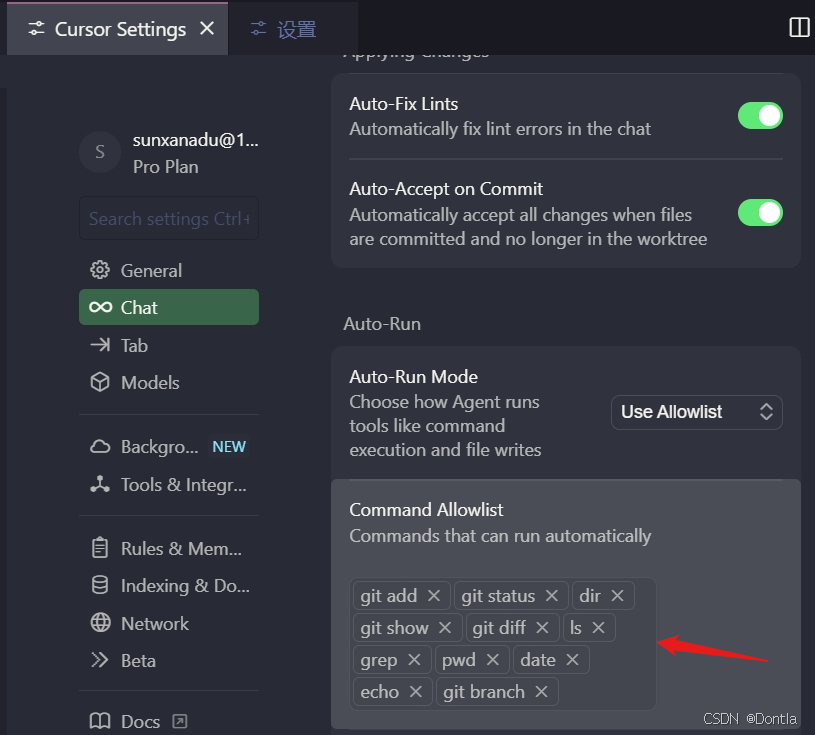Remove 'git show' from the allowlist
The width and height of the screenshot is (815, 735).
(445, 628)
